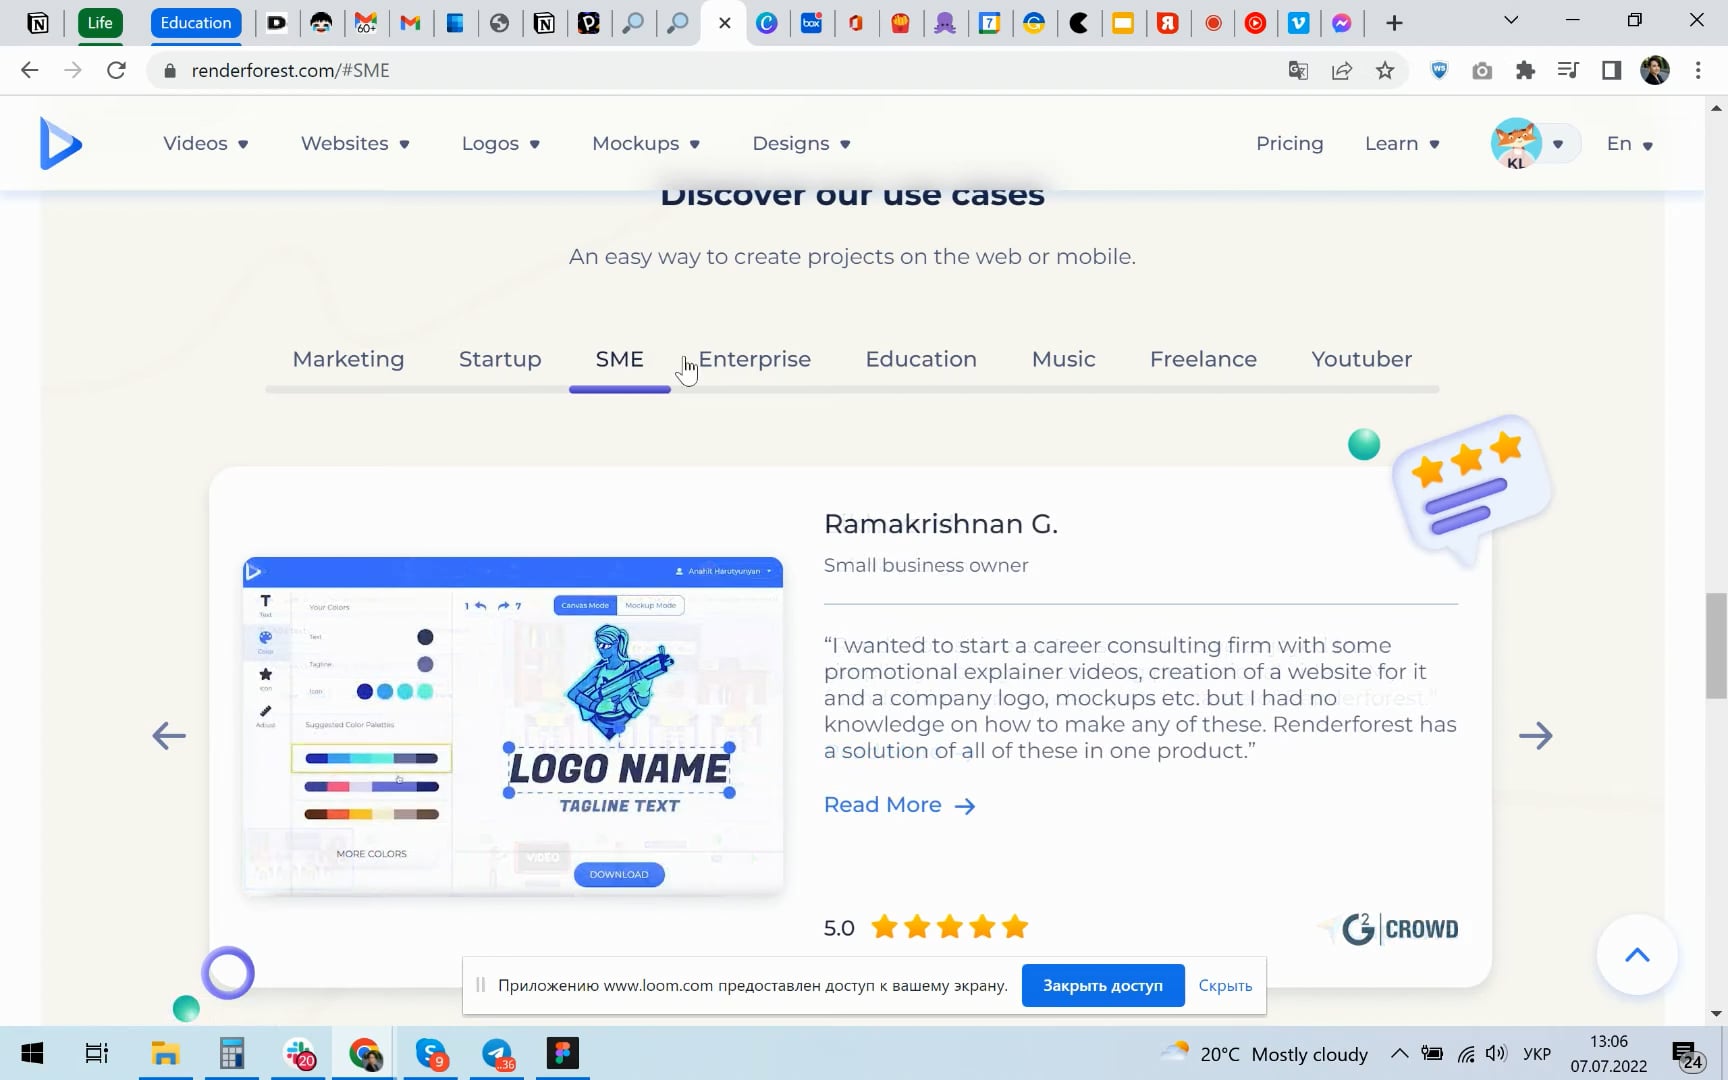
Task: Show the next testimonial with right arrow
Action: click(1536, 736)
